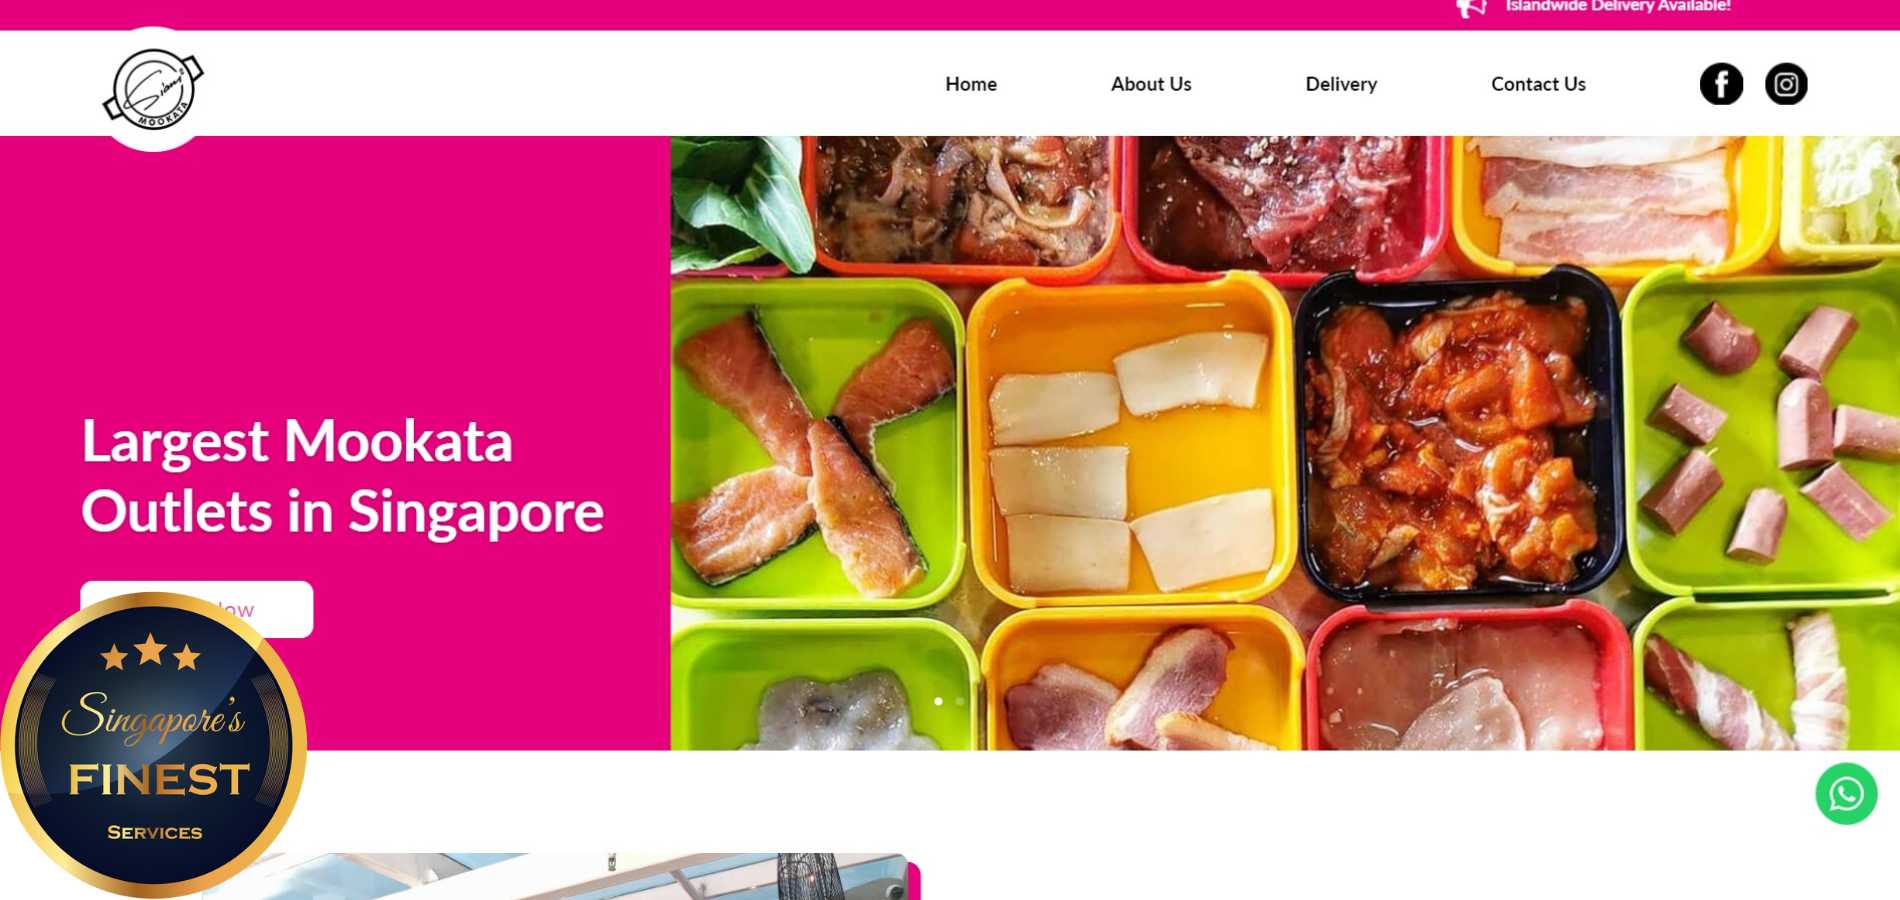
Task: Navigate to the Delivery menu item
Action: point(1341,84)
